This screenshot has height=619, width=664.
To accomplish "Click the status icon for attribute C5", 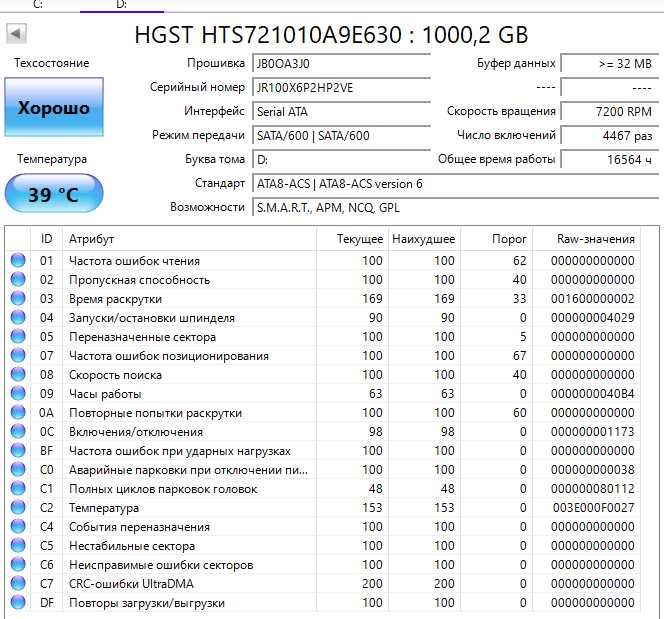I will pos(18,545).
